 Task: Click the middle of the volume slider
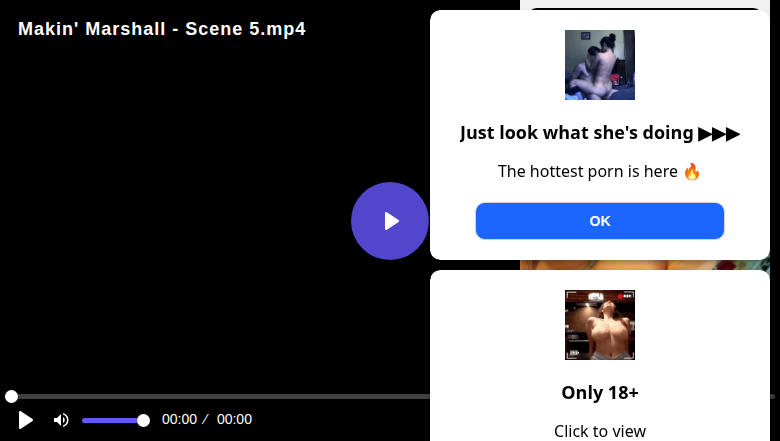tap(113, 420)
